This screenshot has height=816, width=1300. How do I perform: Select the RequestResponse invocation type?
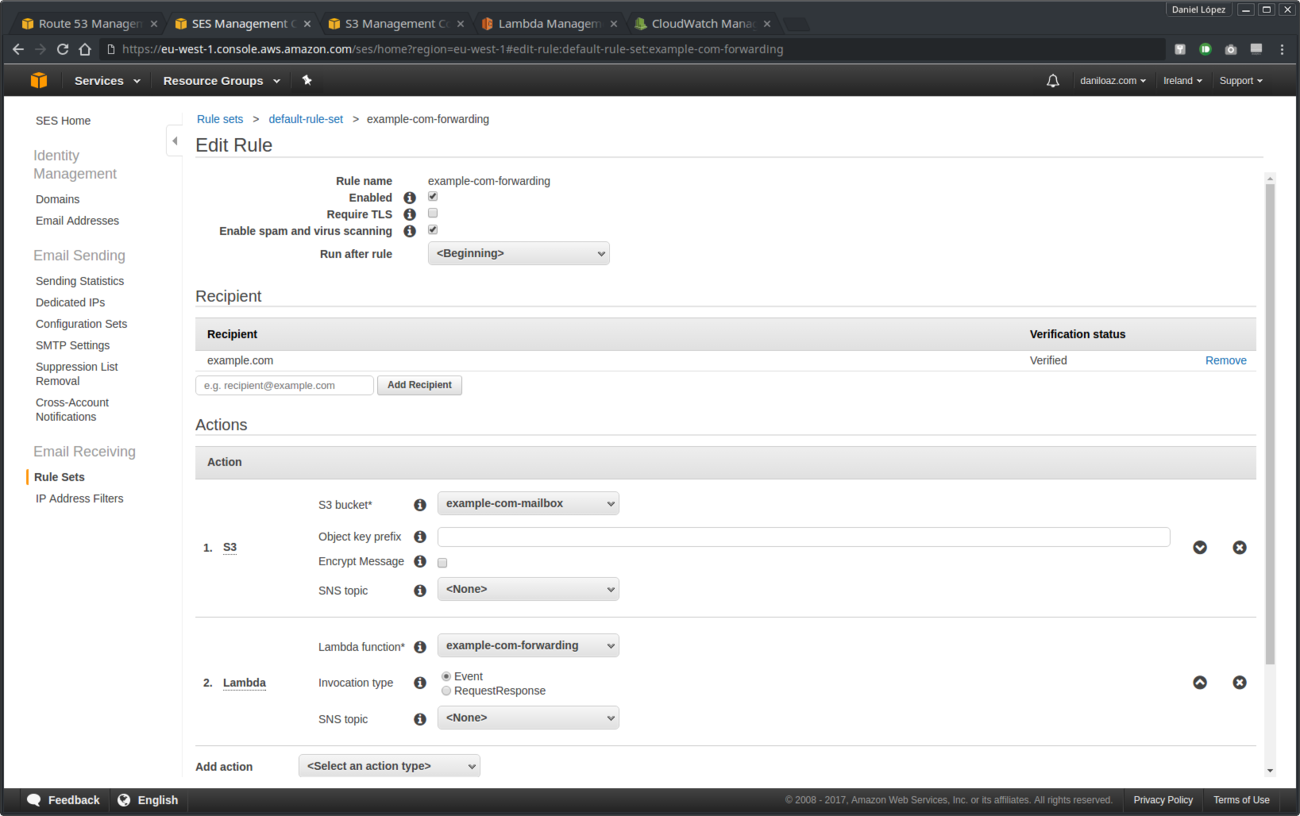point(446,690)
